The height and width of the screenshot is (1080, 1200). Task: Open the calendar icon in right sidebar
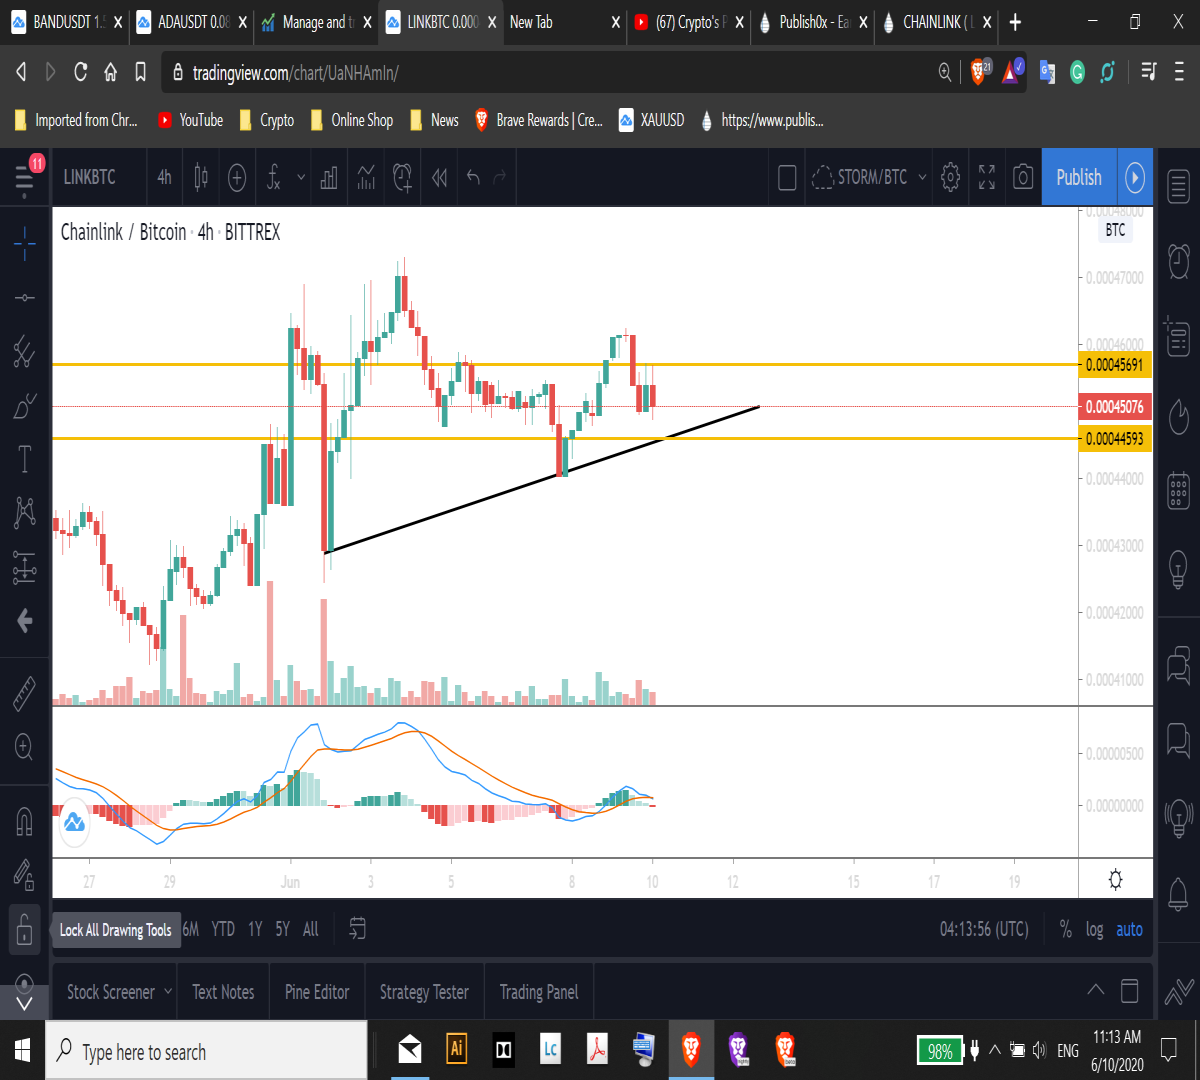1178,491
